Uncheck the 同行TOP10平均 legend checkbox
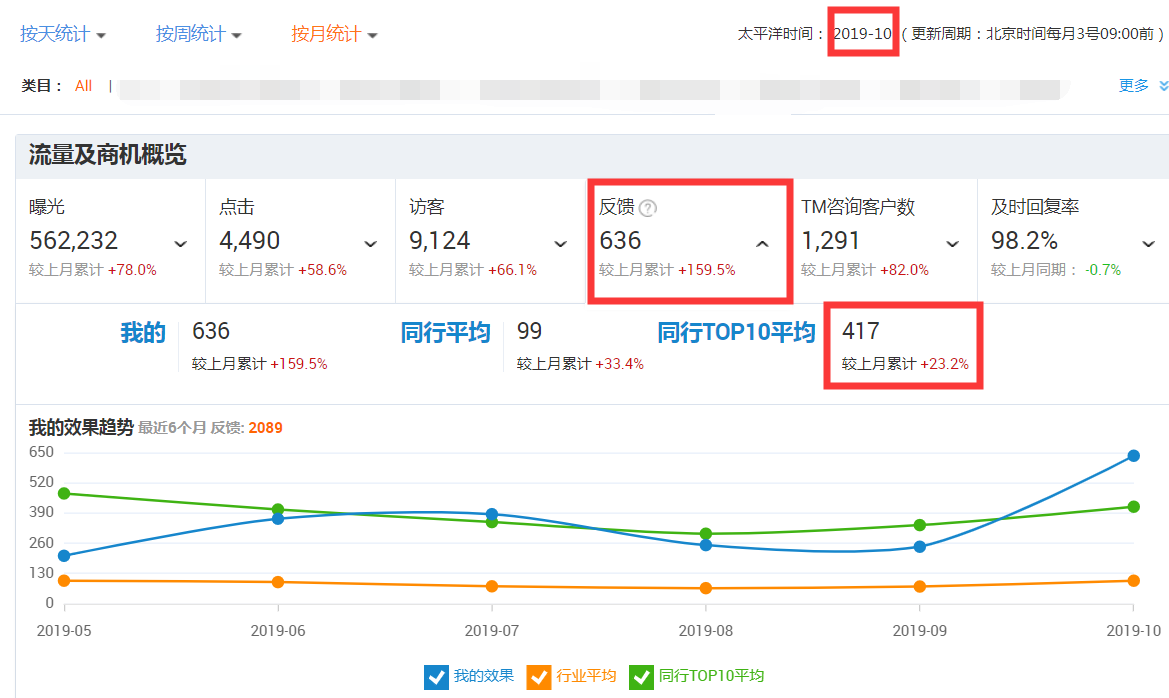Image resolution: width=1169 pixels, height=698 pixels. click(641, 677)
